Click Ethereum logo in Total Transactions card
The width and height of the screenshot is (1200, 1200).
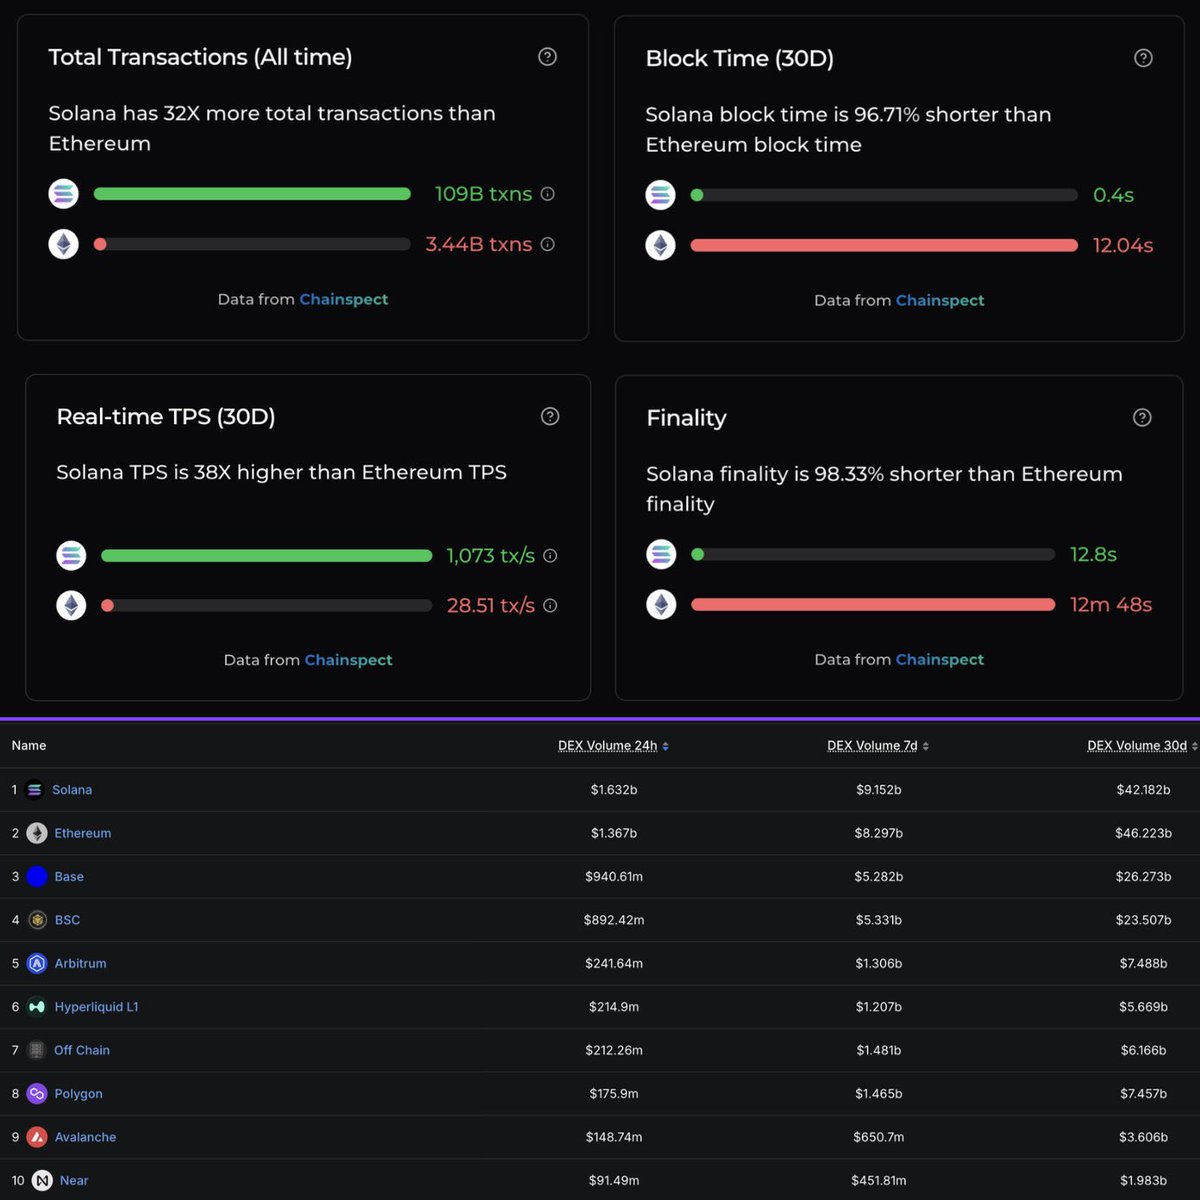tap(64, 244)
